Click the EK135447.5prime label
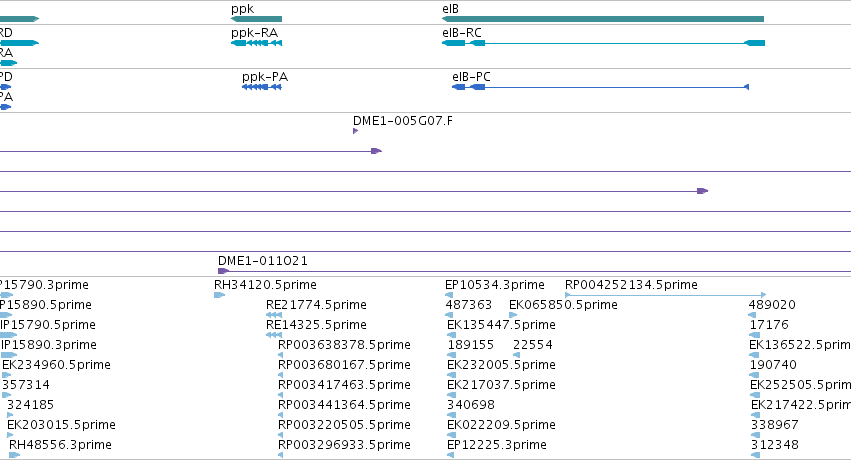The height and width of the screenshot is (460, 851). click(x=501, y=325)
